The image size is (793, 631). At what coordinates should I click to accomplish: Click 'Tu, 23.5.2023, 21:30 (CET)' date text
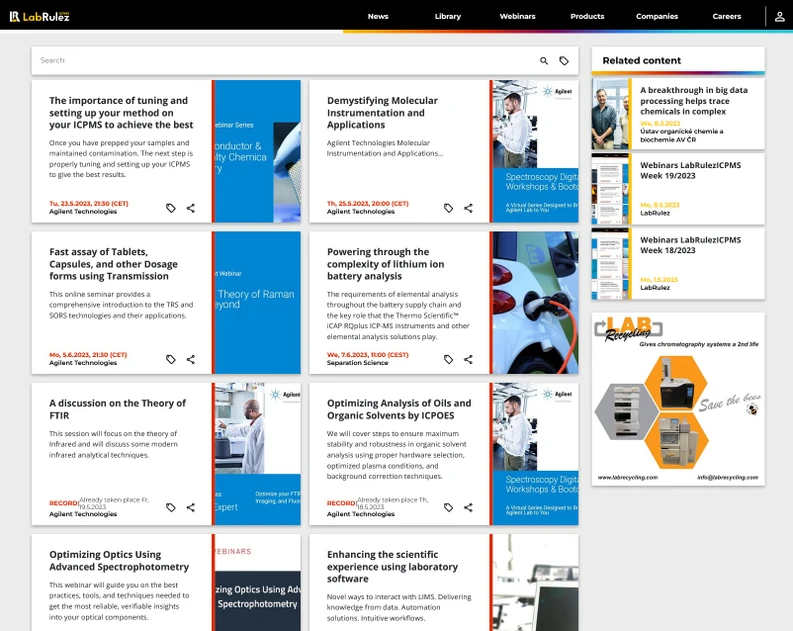click(x=89, y=203)
